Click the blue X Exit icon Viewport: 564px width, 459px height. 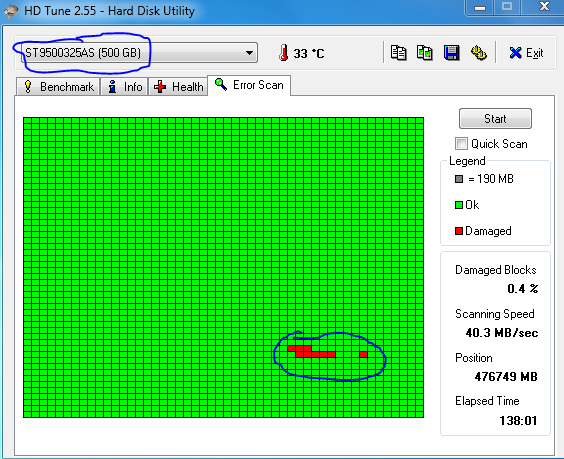pyautogui.click(x=515, y=53)
